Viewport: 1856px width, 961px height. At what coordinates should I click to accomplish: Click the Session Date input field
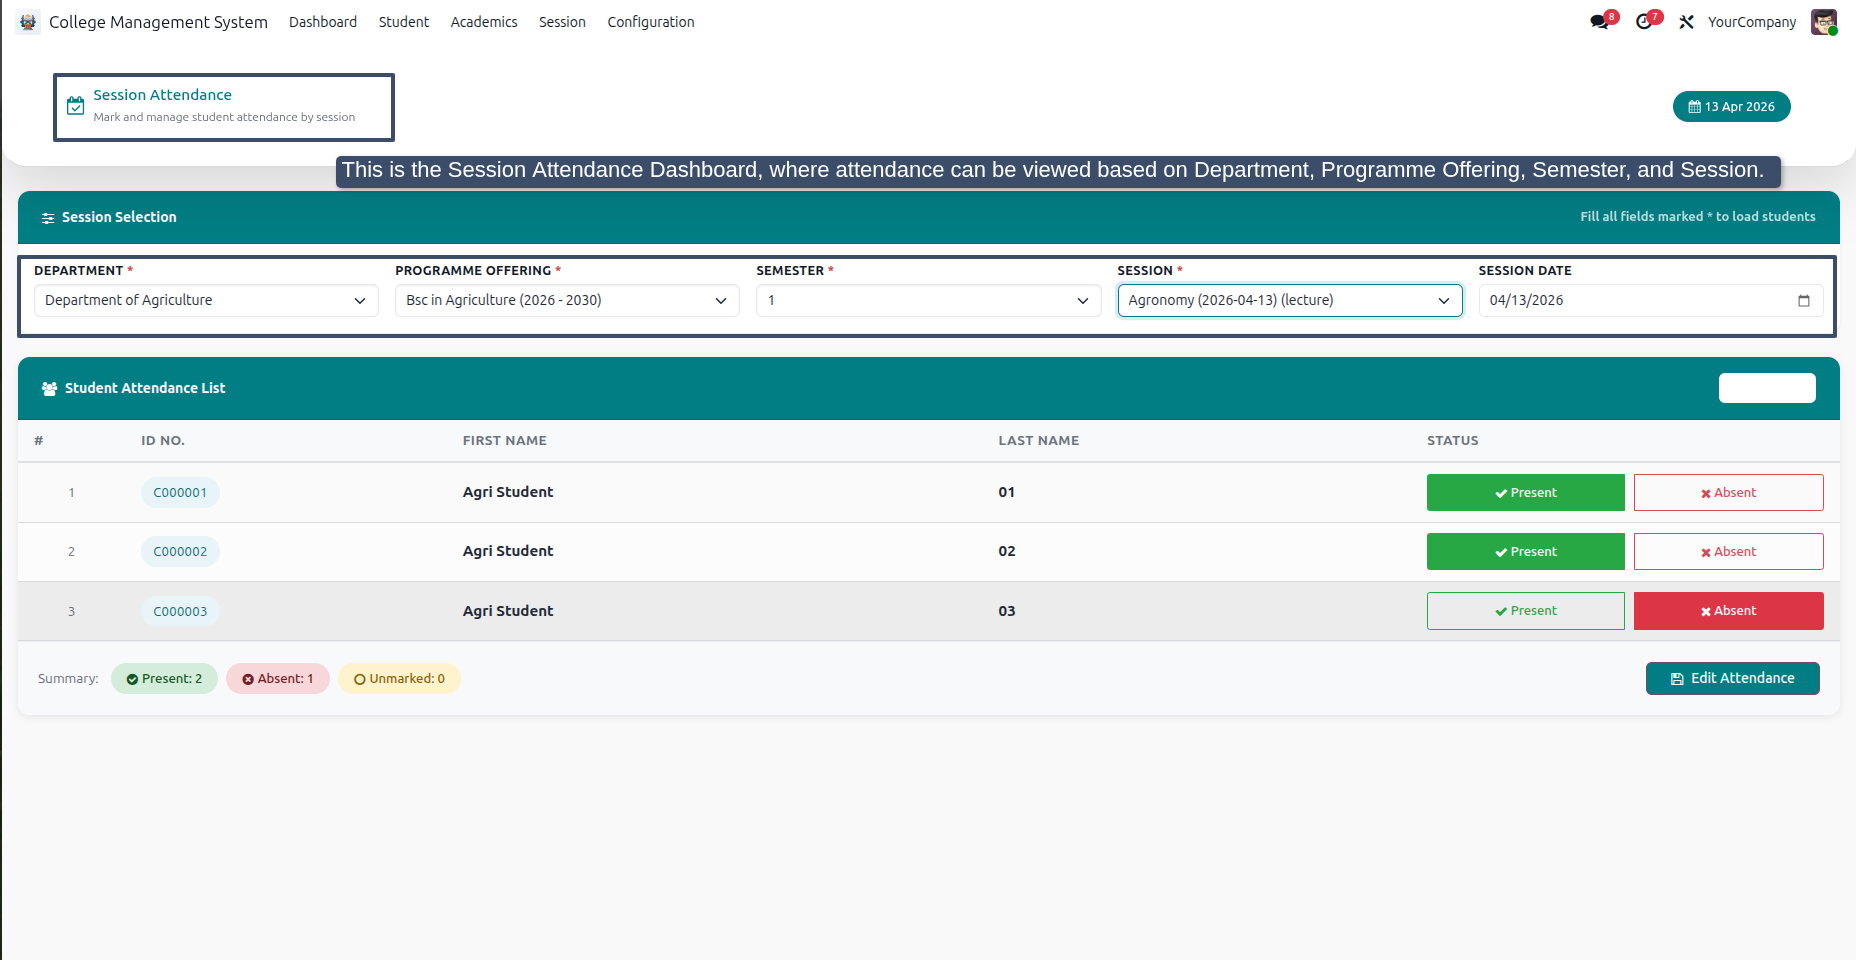pos(1651,301)
